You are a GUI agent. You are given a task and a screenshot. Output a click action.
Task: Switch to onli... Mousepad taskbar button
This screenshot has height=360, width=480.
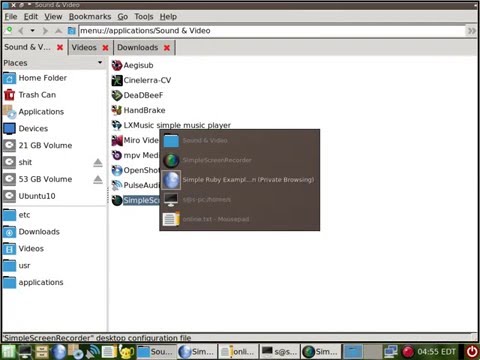point(238,352)
